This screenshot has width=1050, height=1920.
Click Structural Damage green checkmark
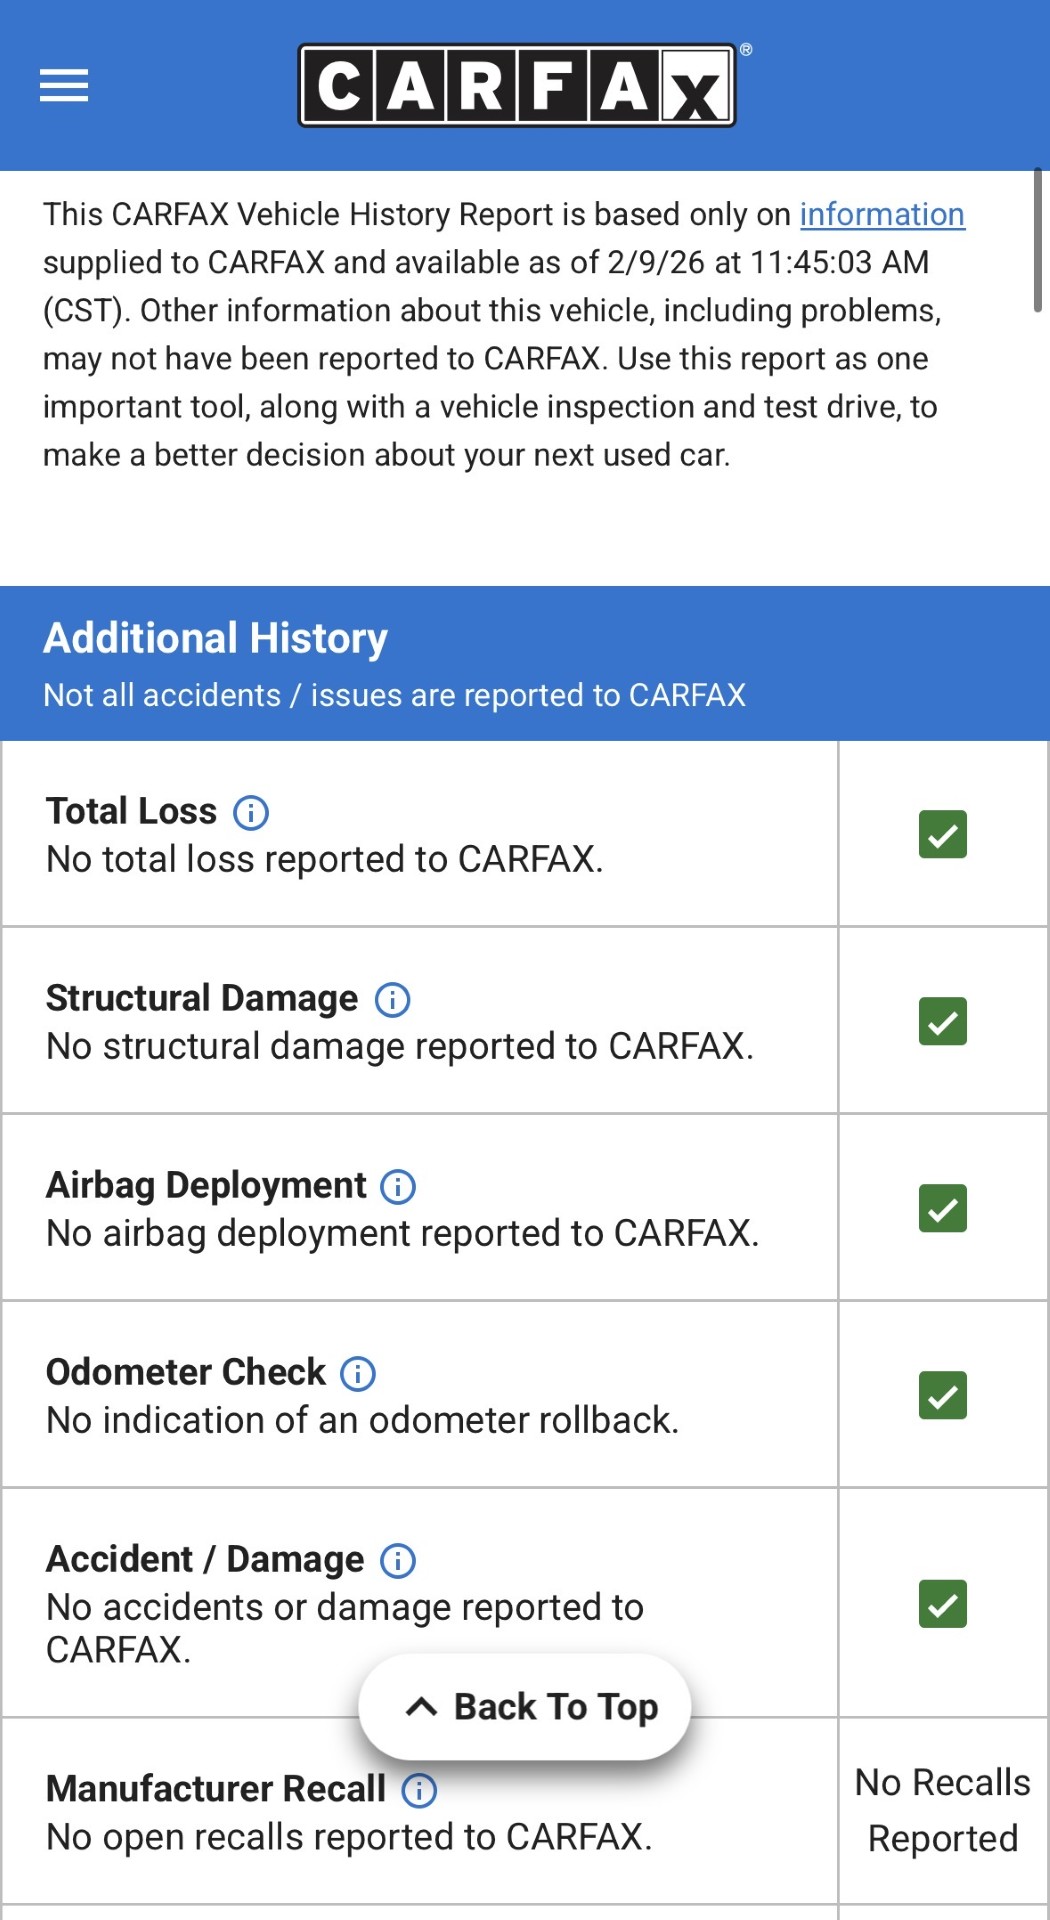(942, 1021)
